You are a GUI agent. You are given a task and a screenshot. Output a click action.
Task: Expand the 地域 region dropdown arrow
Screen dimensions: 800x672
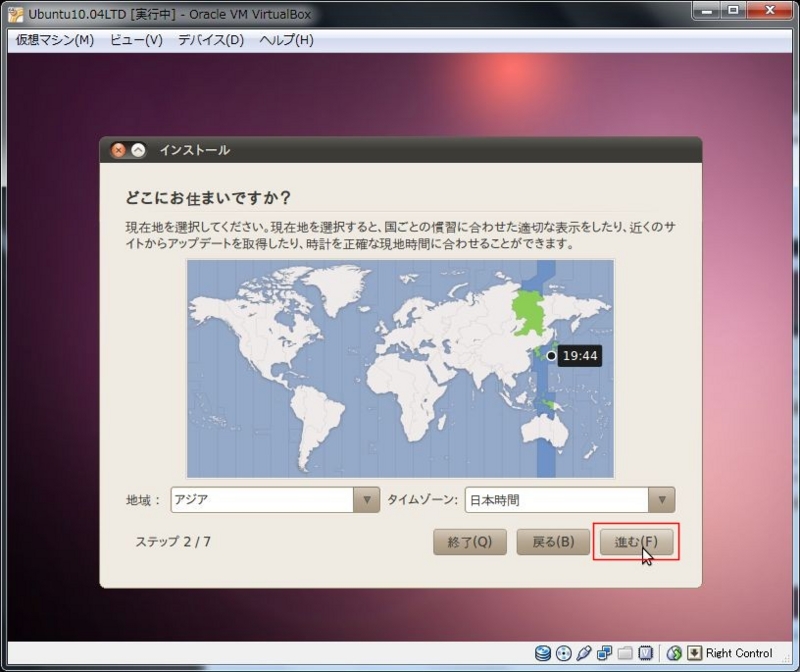[366, 500]
